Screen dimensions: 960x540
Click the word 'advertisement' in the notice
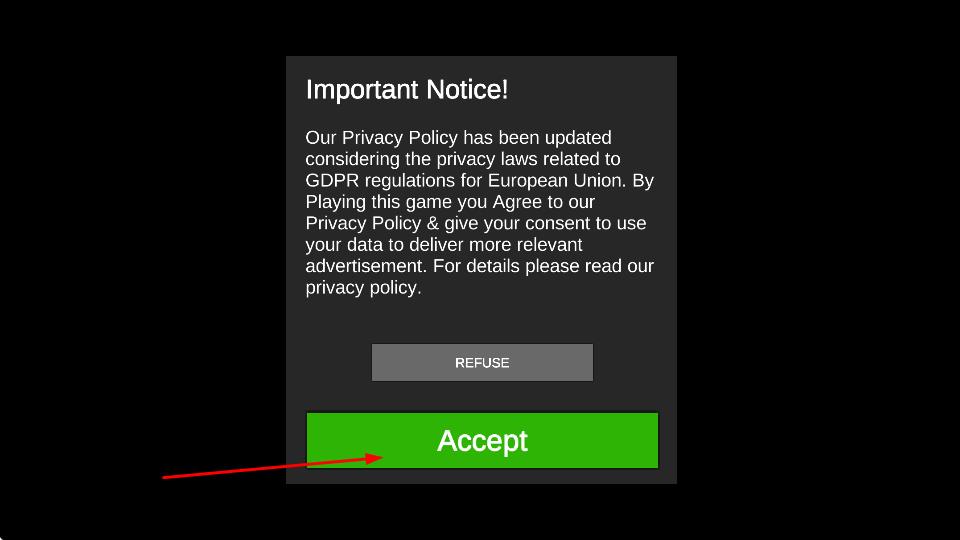point(364,266)
